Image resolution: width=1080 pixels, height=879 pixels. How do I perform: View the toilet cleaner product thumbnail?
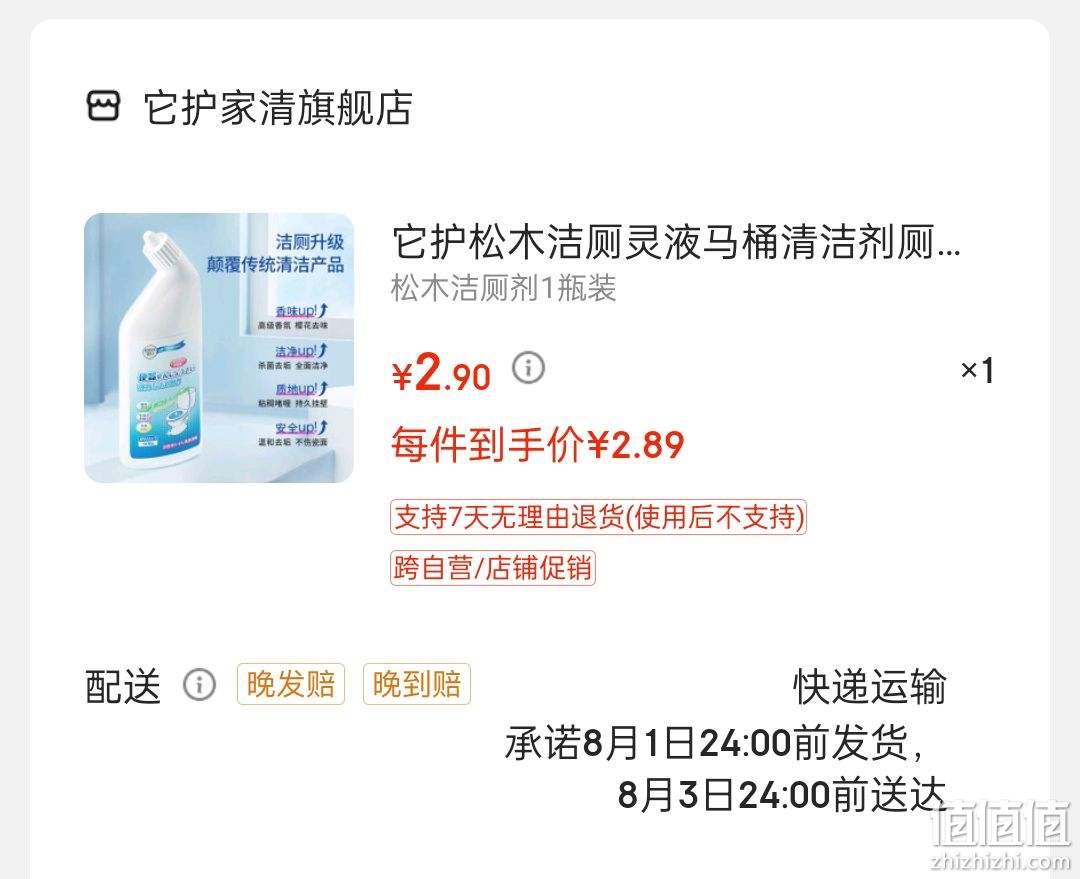click(219, 348)
